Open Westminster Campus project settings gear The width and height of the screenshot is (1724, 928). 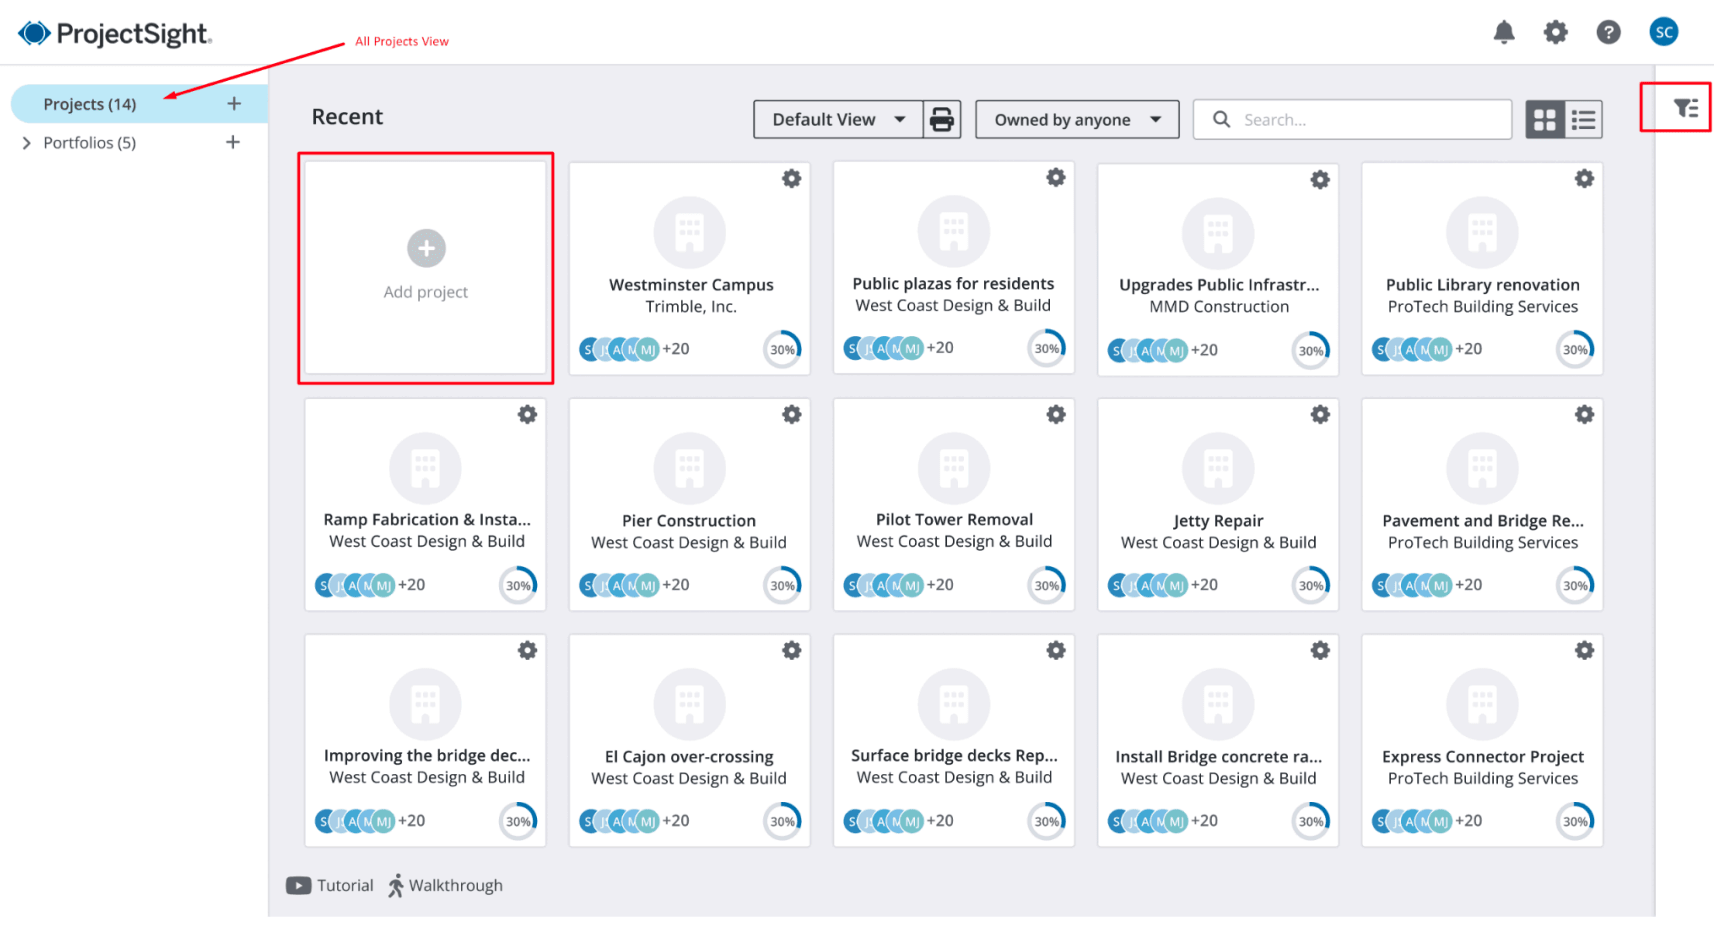[x=791, y=179]
